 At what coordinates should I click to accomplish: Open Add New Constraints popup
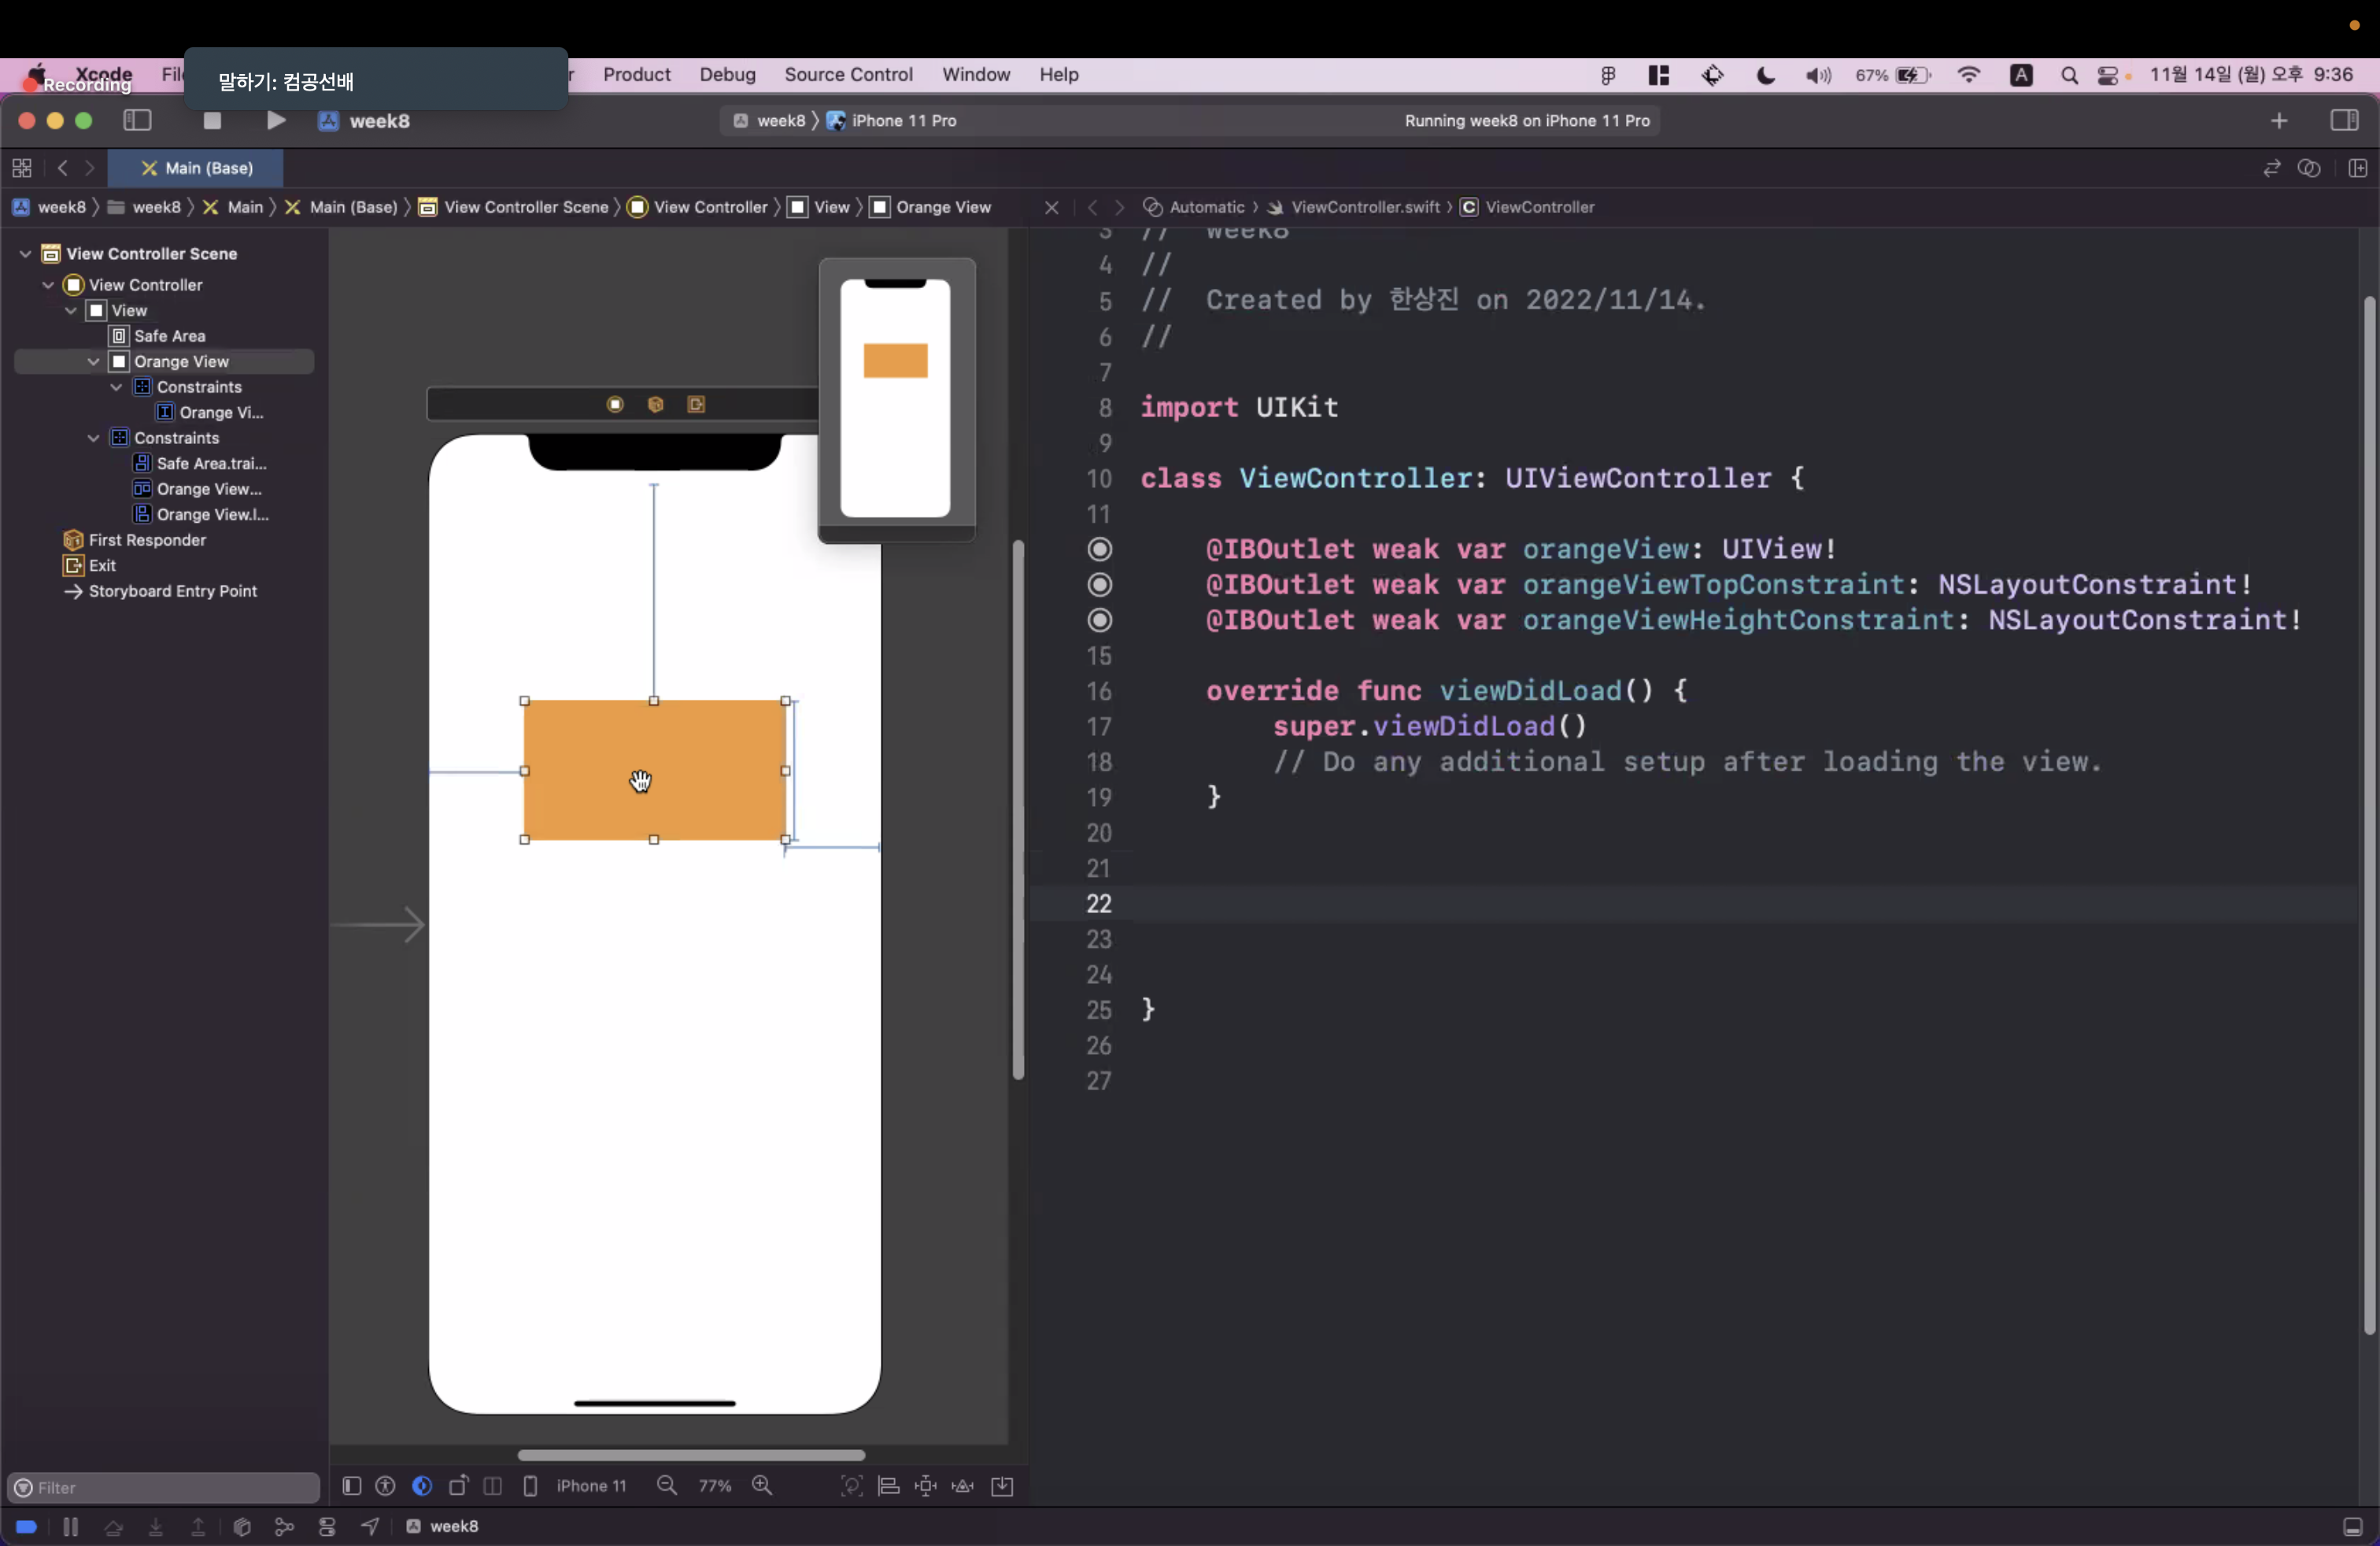coord(926,1486)
